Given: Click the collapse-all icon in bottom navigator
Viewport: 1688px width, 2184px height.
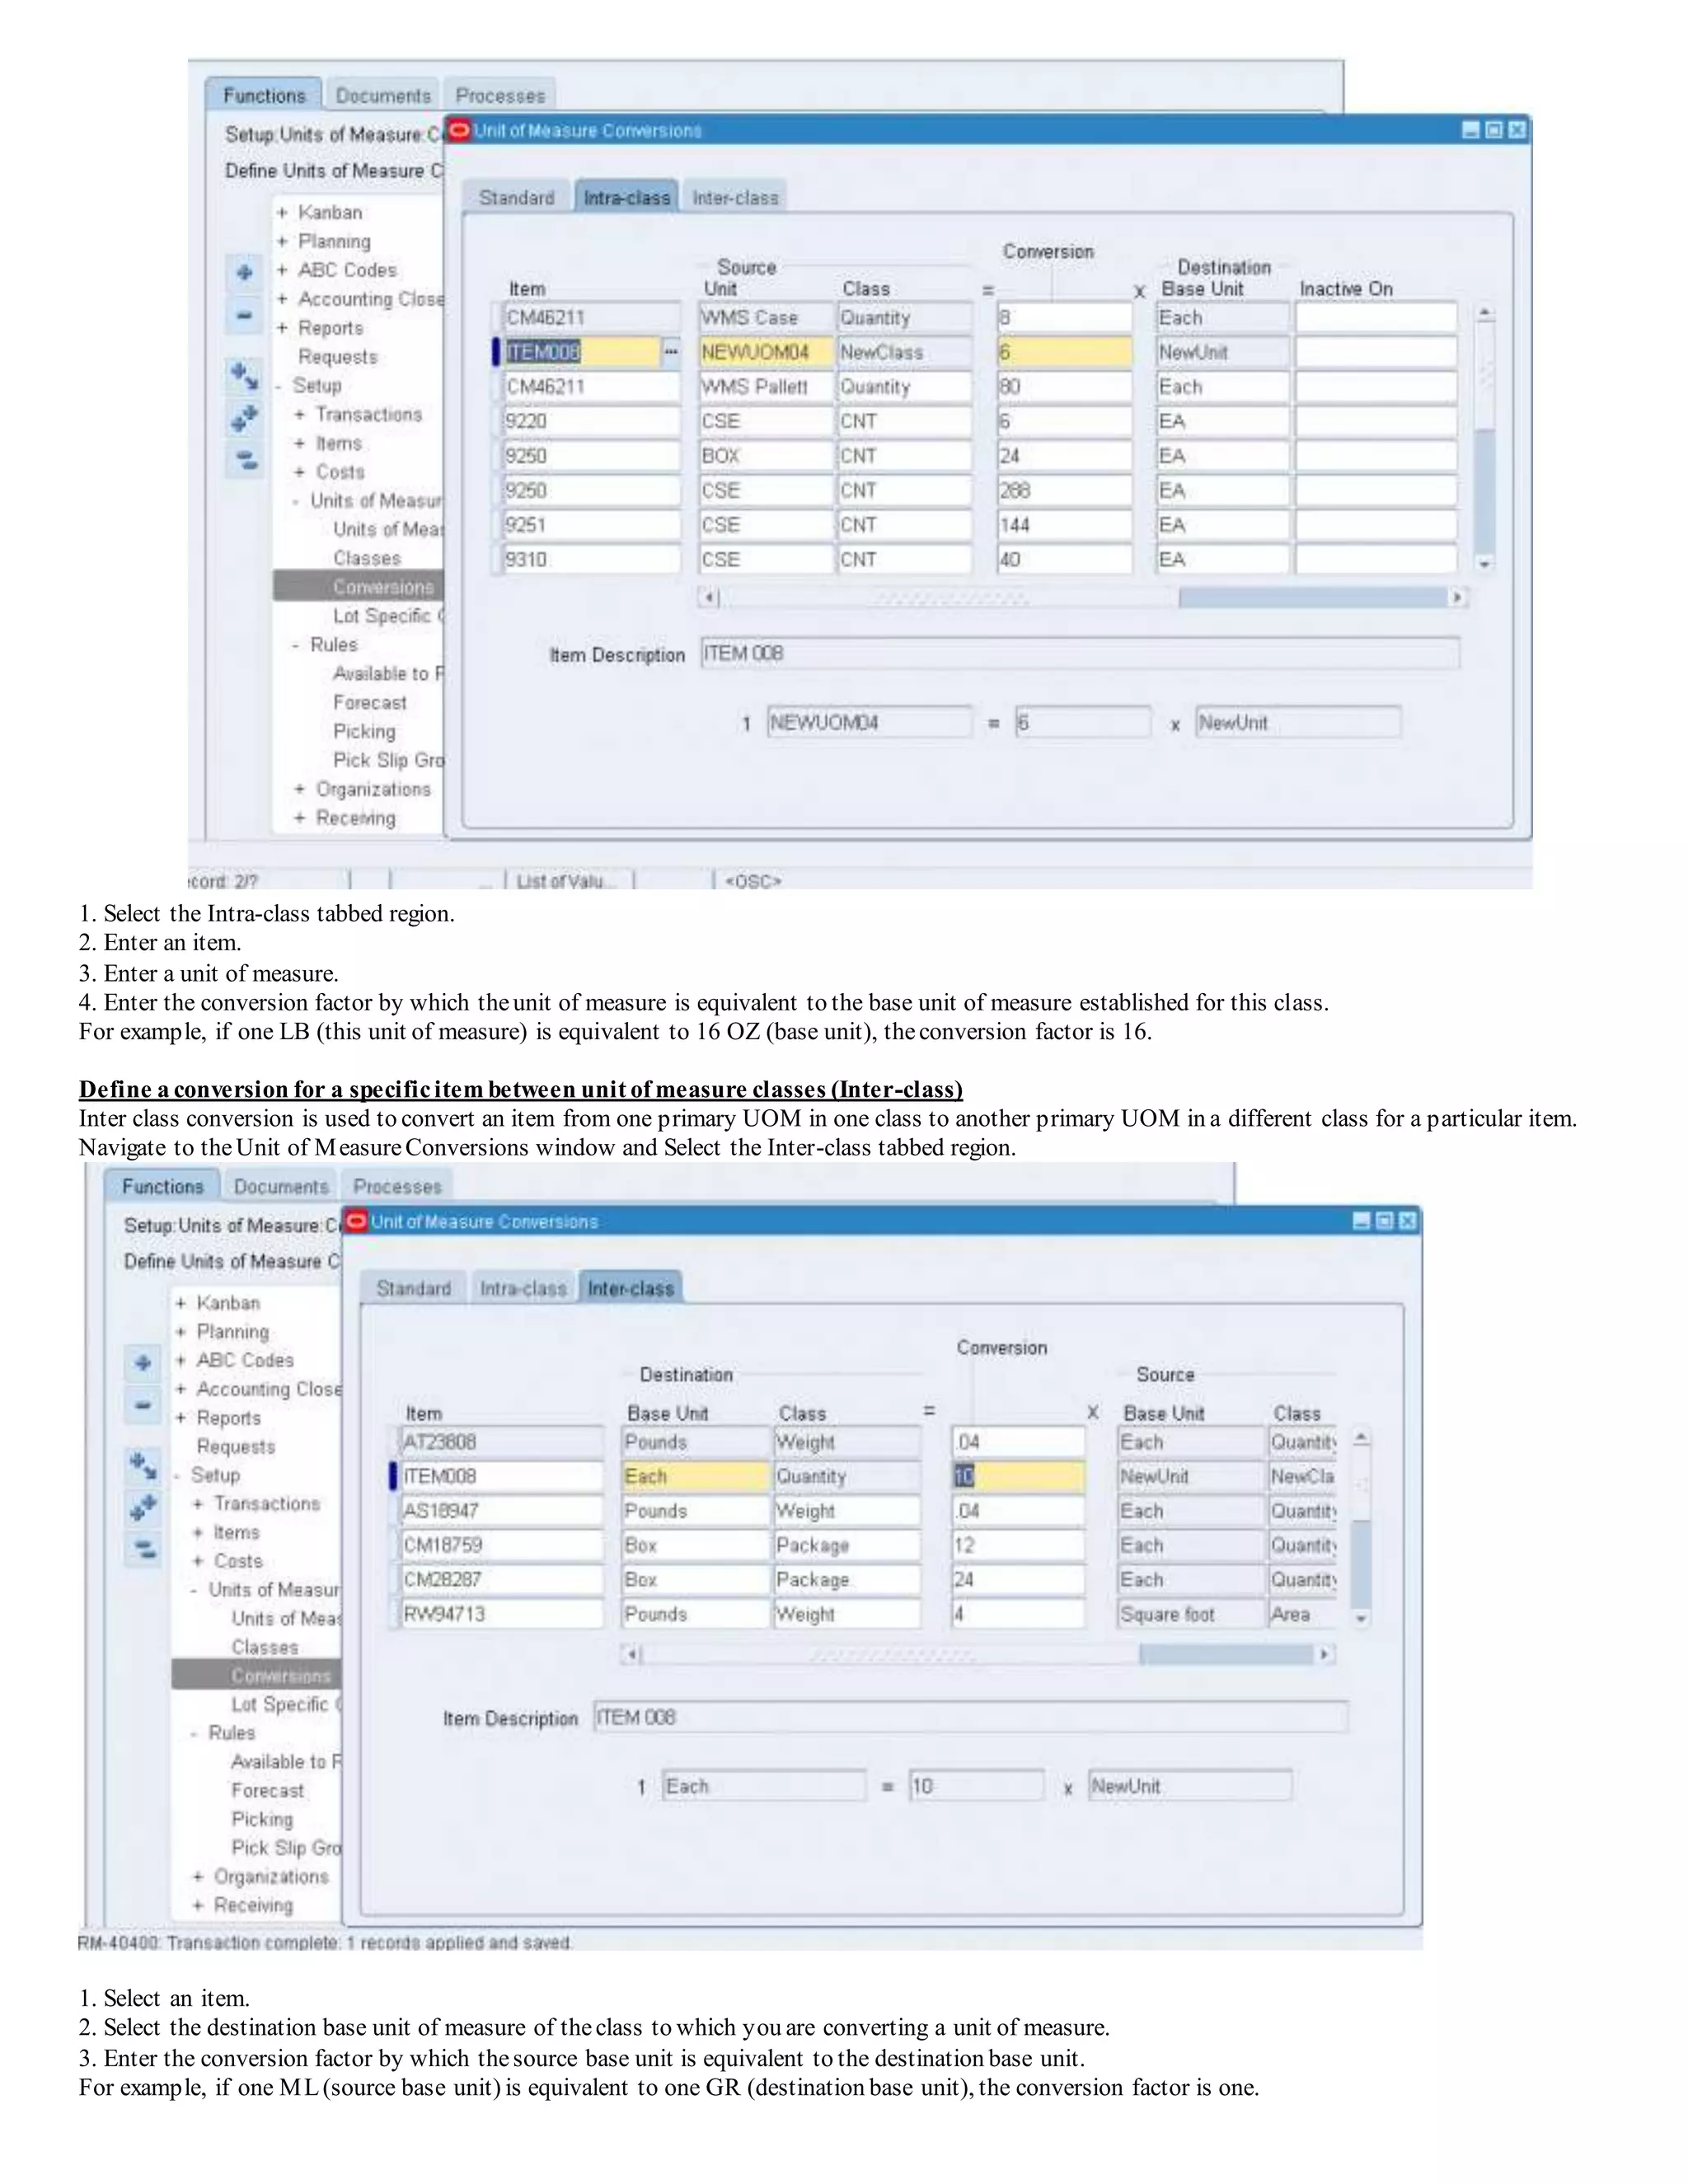Looking at the screenshot, I should coord(143,1550).
